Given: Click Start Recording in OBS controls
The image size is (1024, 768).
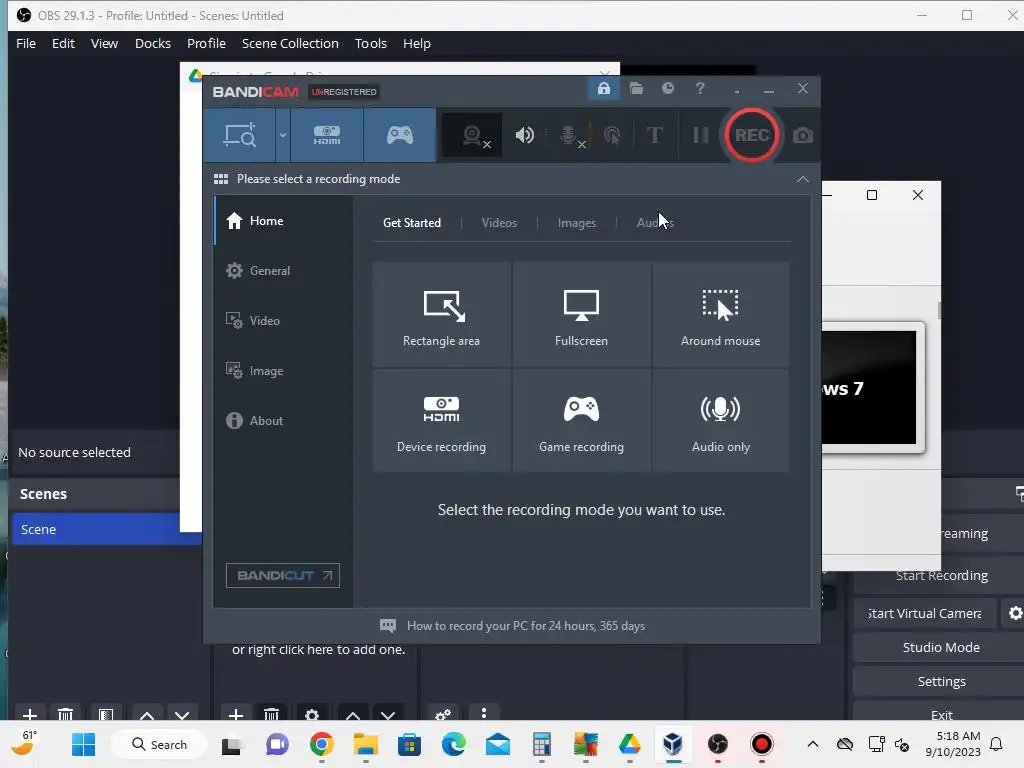Looking at the screenshot, I should click(x=941, y=575).
